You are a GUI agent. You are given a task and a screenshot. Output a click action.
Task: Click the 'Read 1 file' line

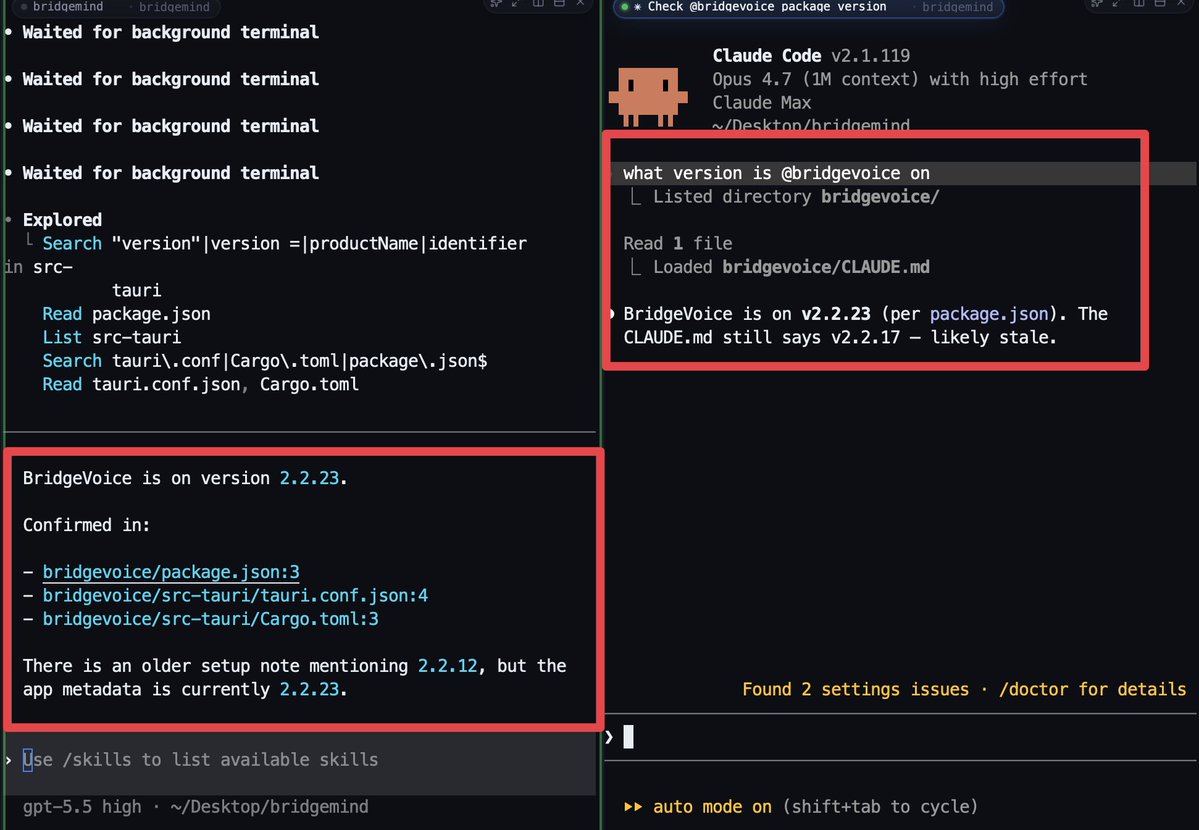(677, 243)
